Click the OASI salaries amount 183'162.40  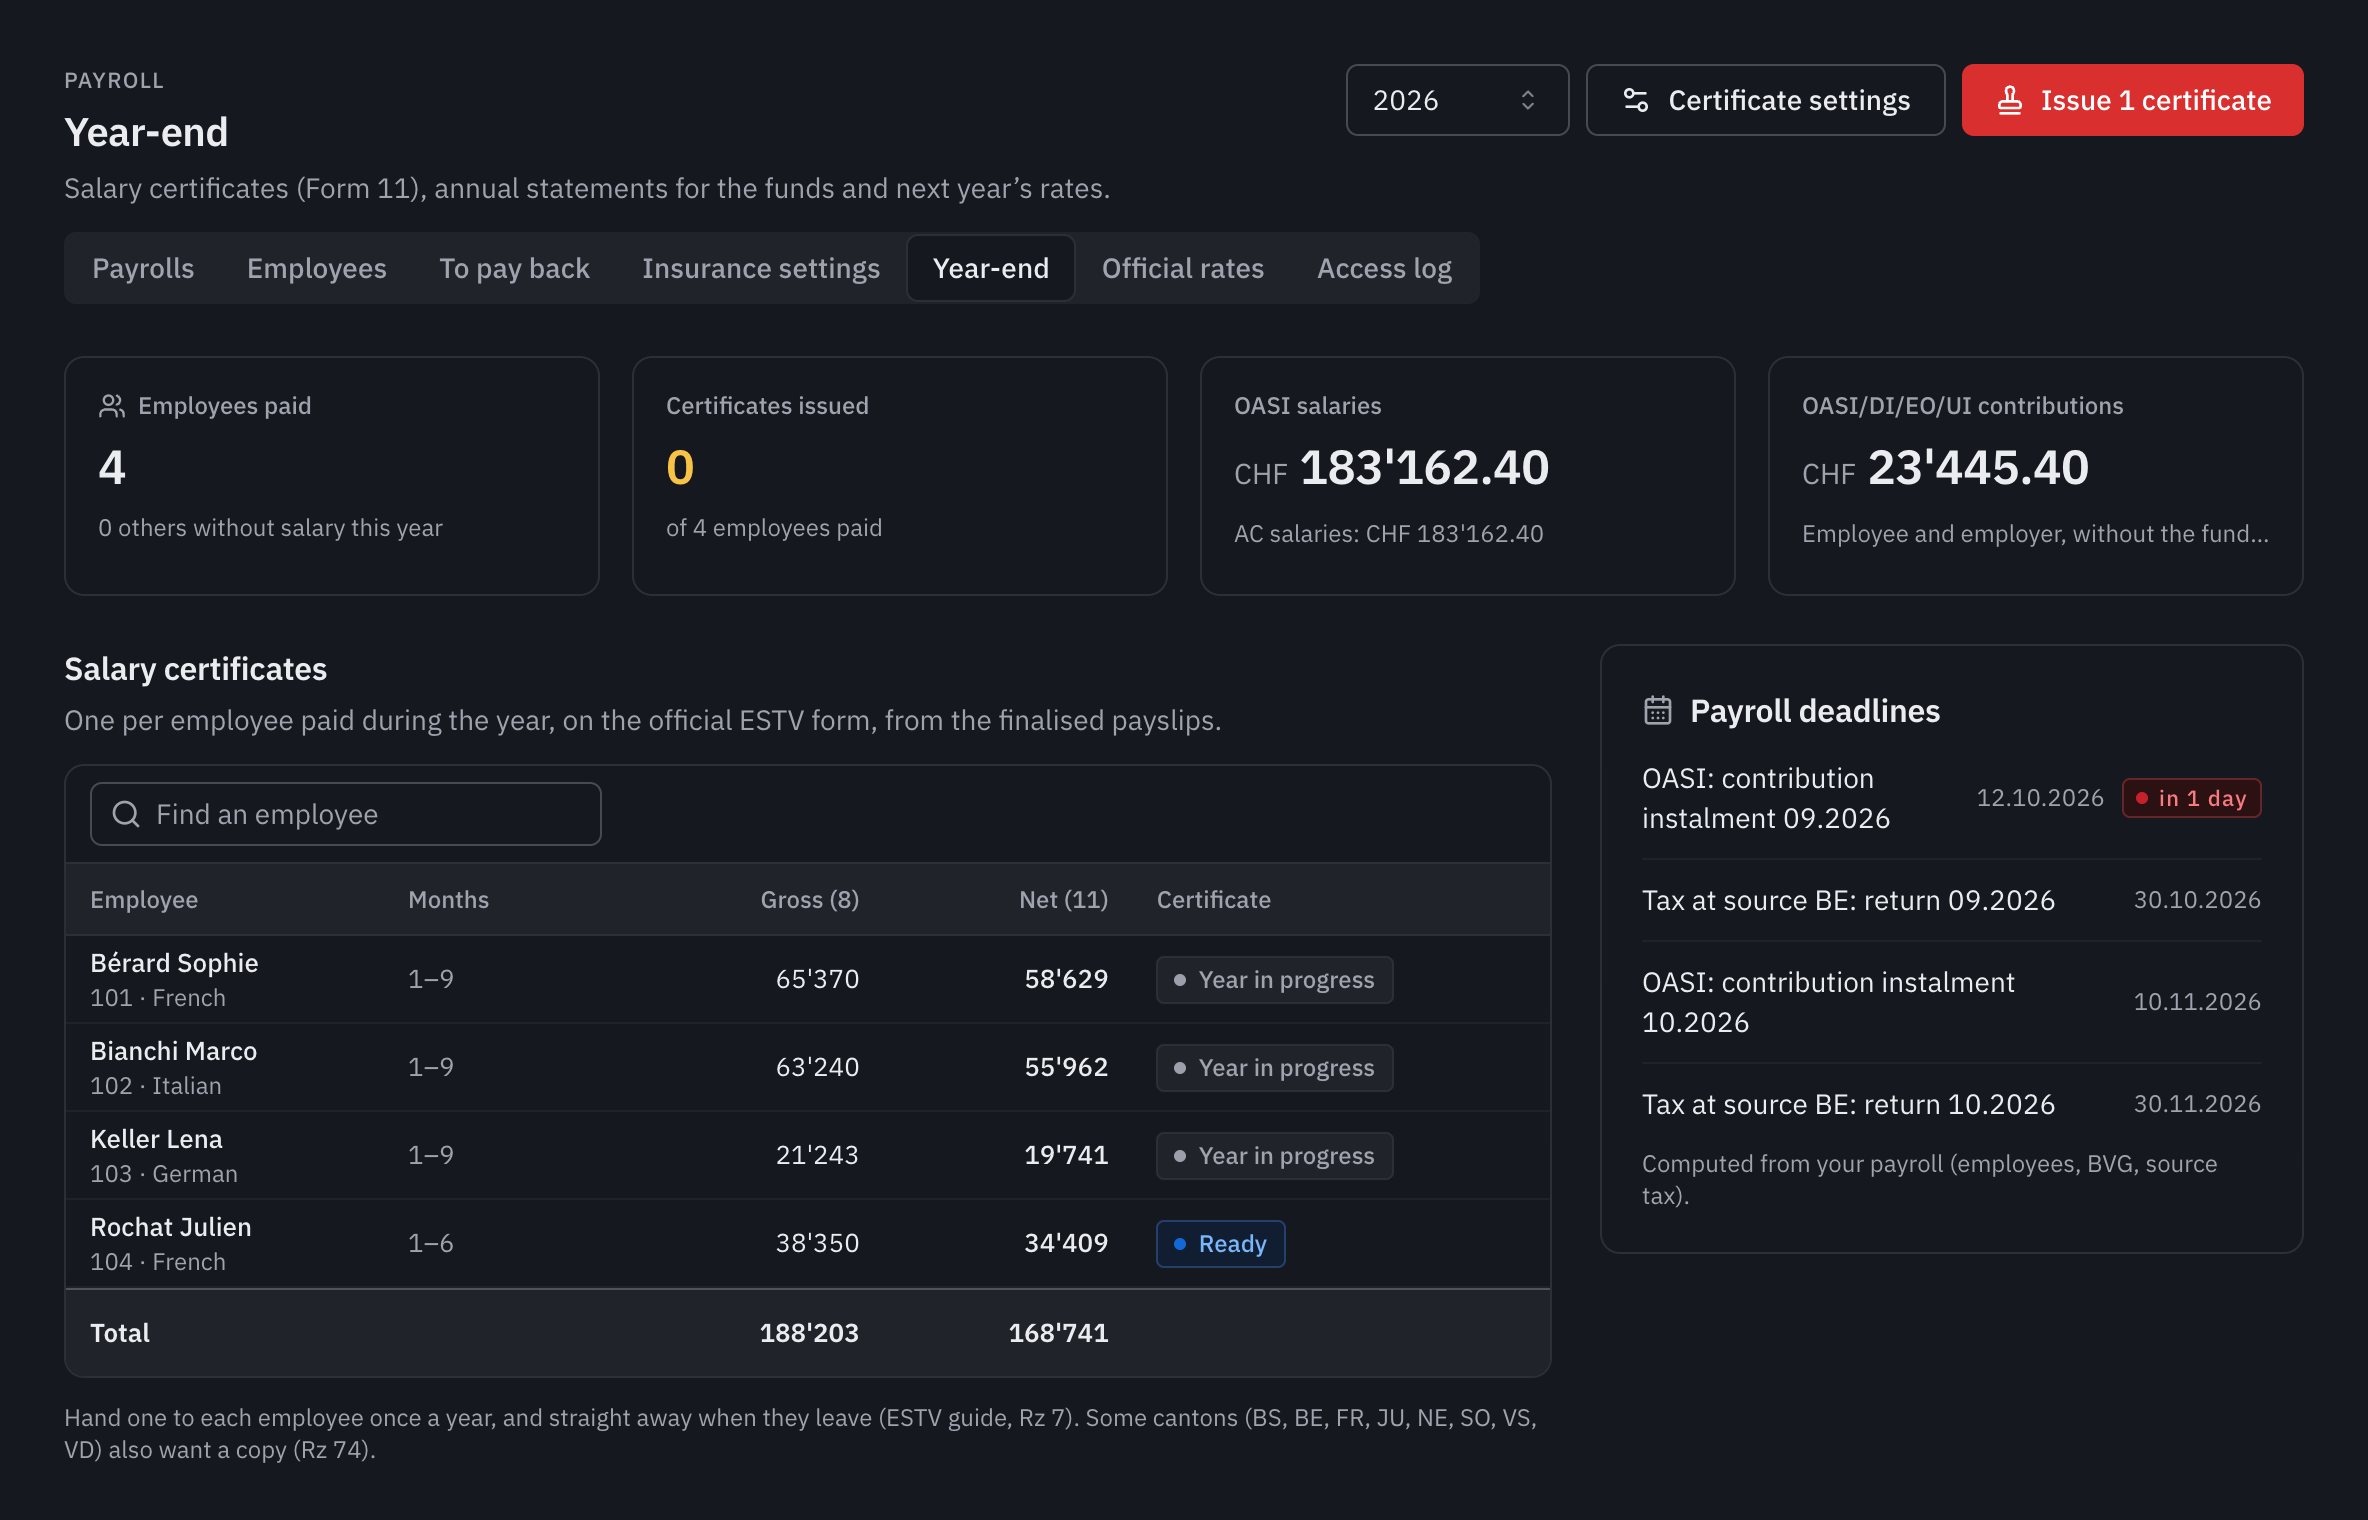pyautogui.click(x=1424, y=468)
